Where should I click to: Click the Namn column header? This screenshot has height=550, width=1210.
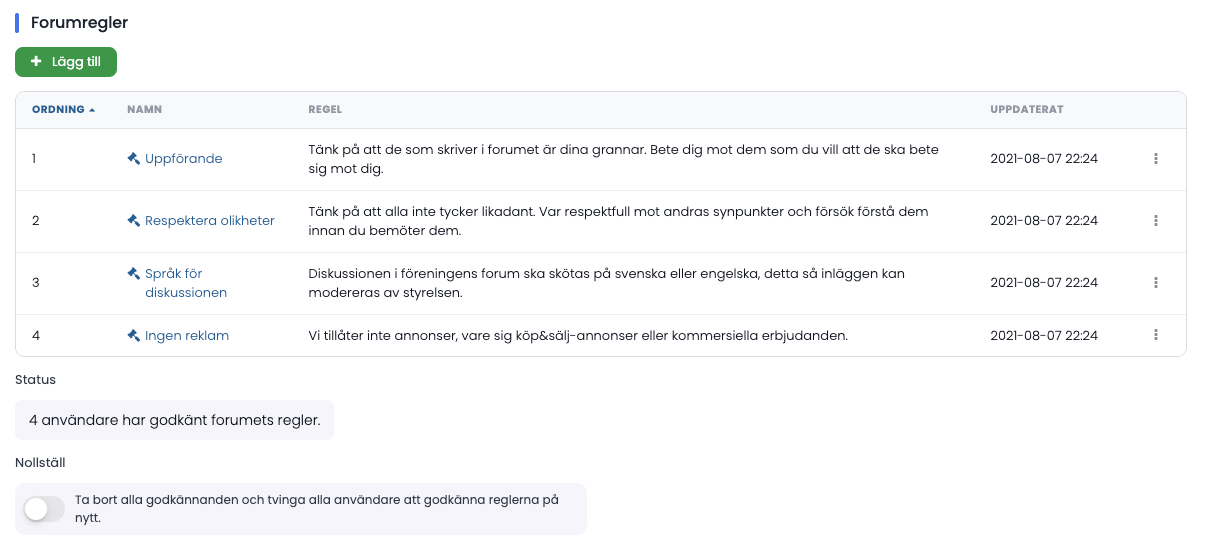[x=145, y=110]
